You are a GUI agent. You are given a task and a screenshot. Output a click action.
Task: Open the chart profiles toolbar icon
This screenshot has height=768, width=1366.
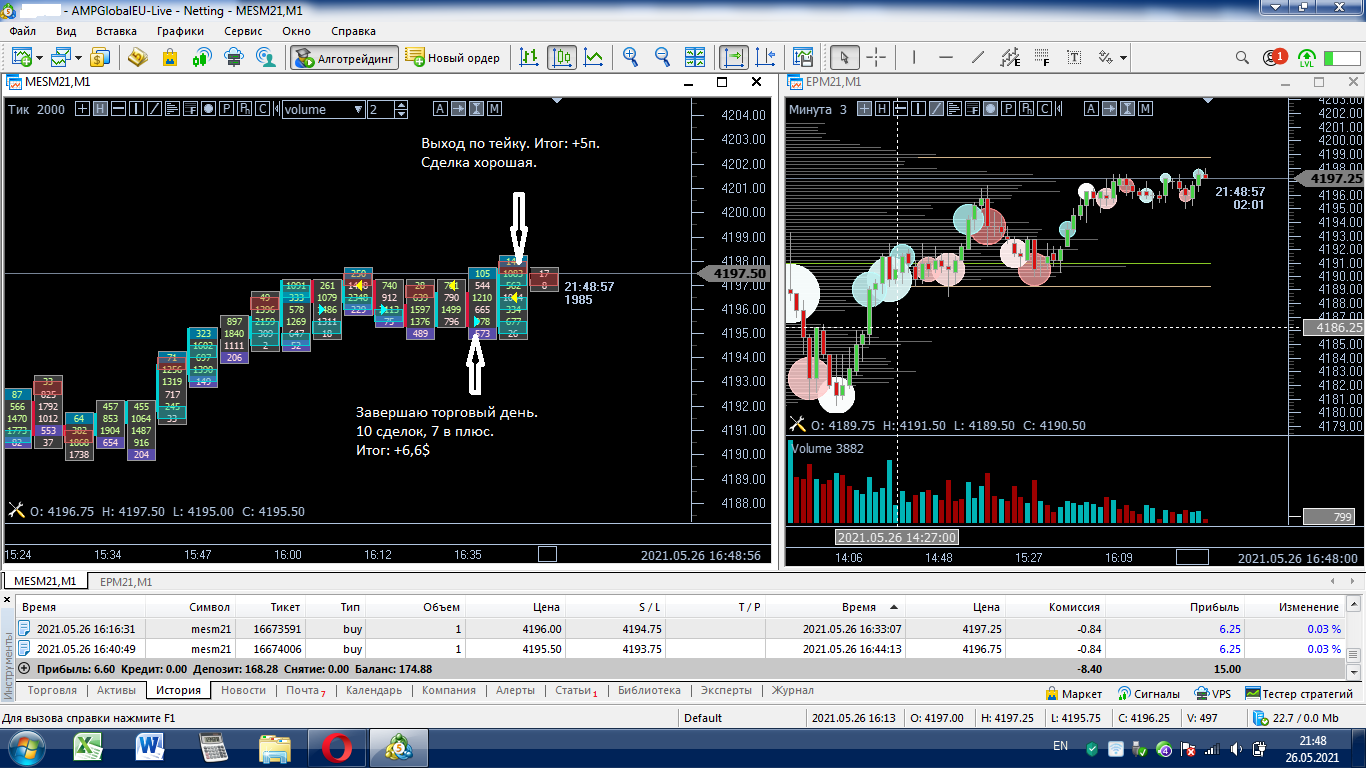pyautogui.click(x=62, y=57)
